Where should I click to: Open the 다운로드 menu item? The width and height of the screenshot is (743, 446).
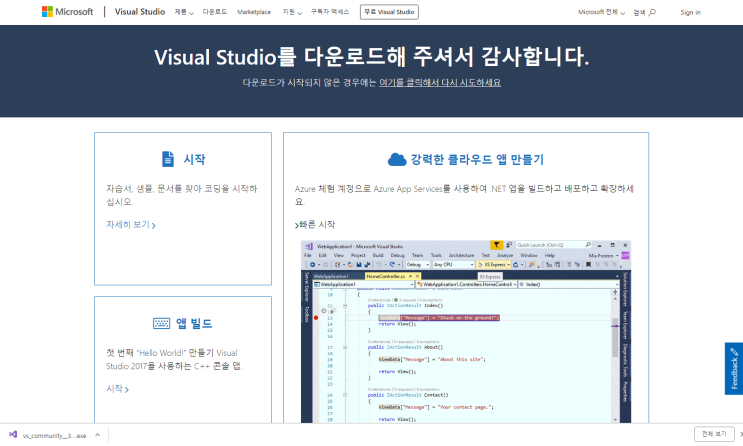point(215,12)
